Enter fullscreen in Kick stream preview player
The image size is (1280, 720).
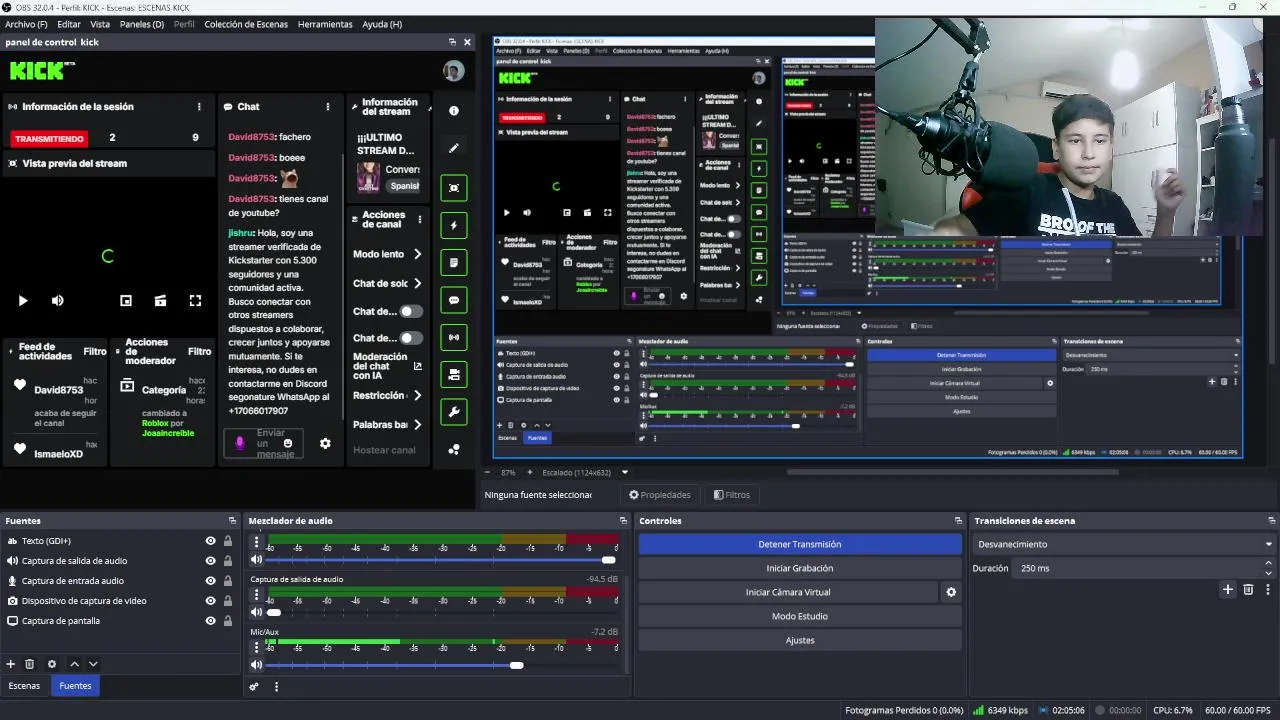195,300
